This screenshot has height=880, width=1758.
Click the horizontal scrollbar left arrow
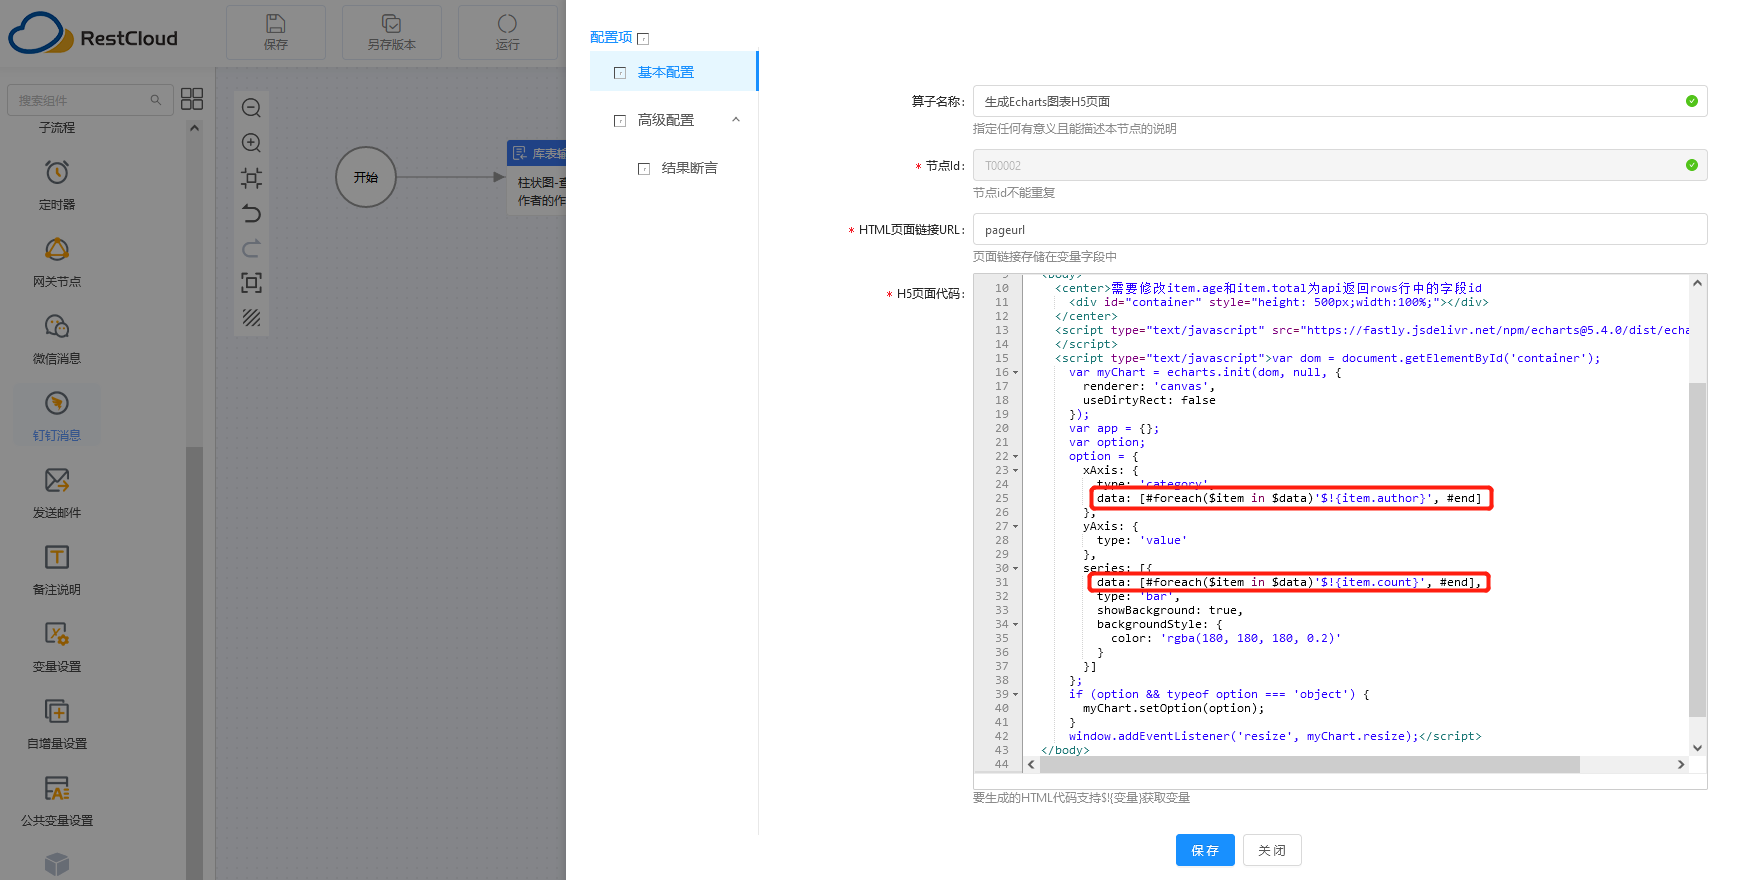[1031, 765]
